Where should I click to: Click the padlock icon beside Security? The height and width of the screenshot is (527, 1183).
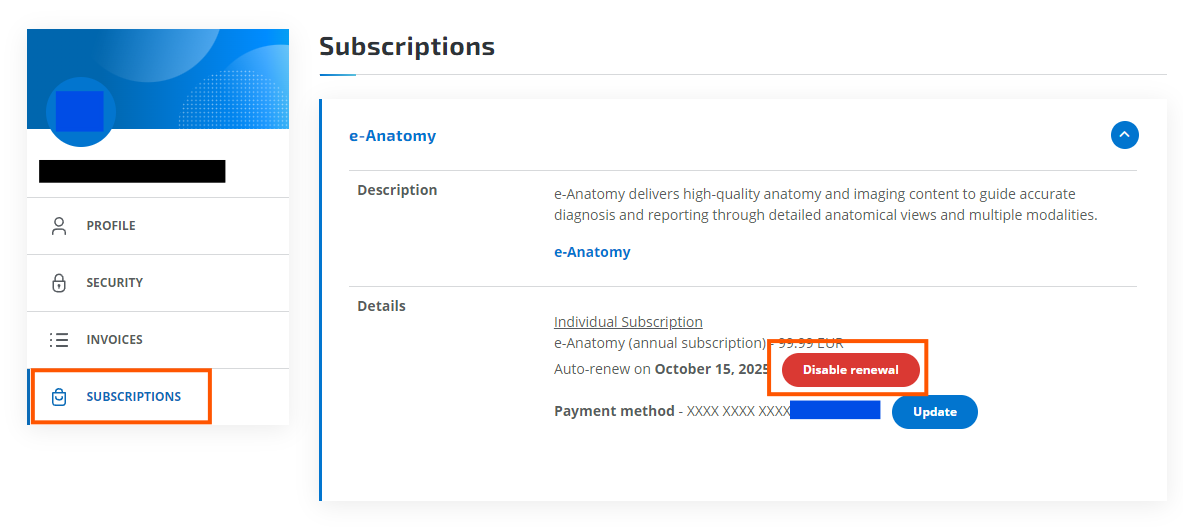pyautogui.click(x=59, y=283)
